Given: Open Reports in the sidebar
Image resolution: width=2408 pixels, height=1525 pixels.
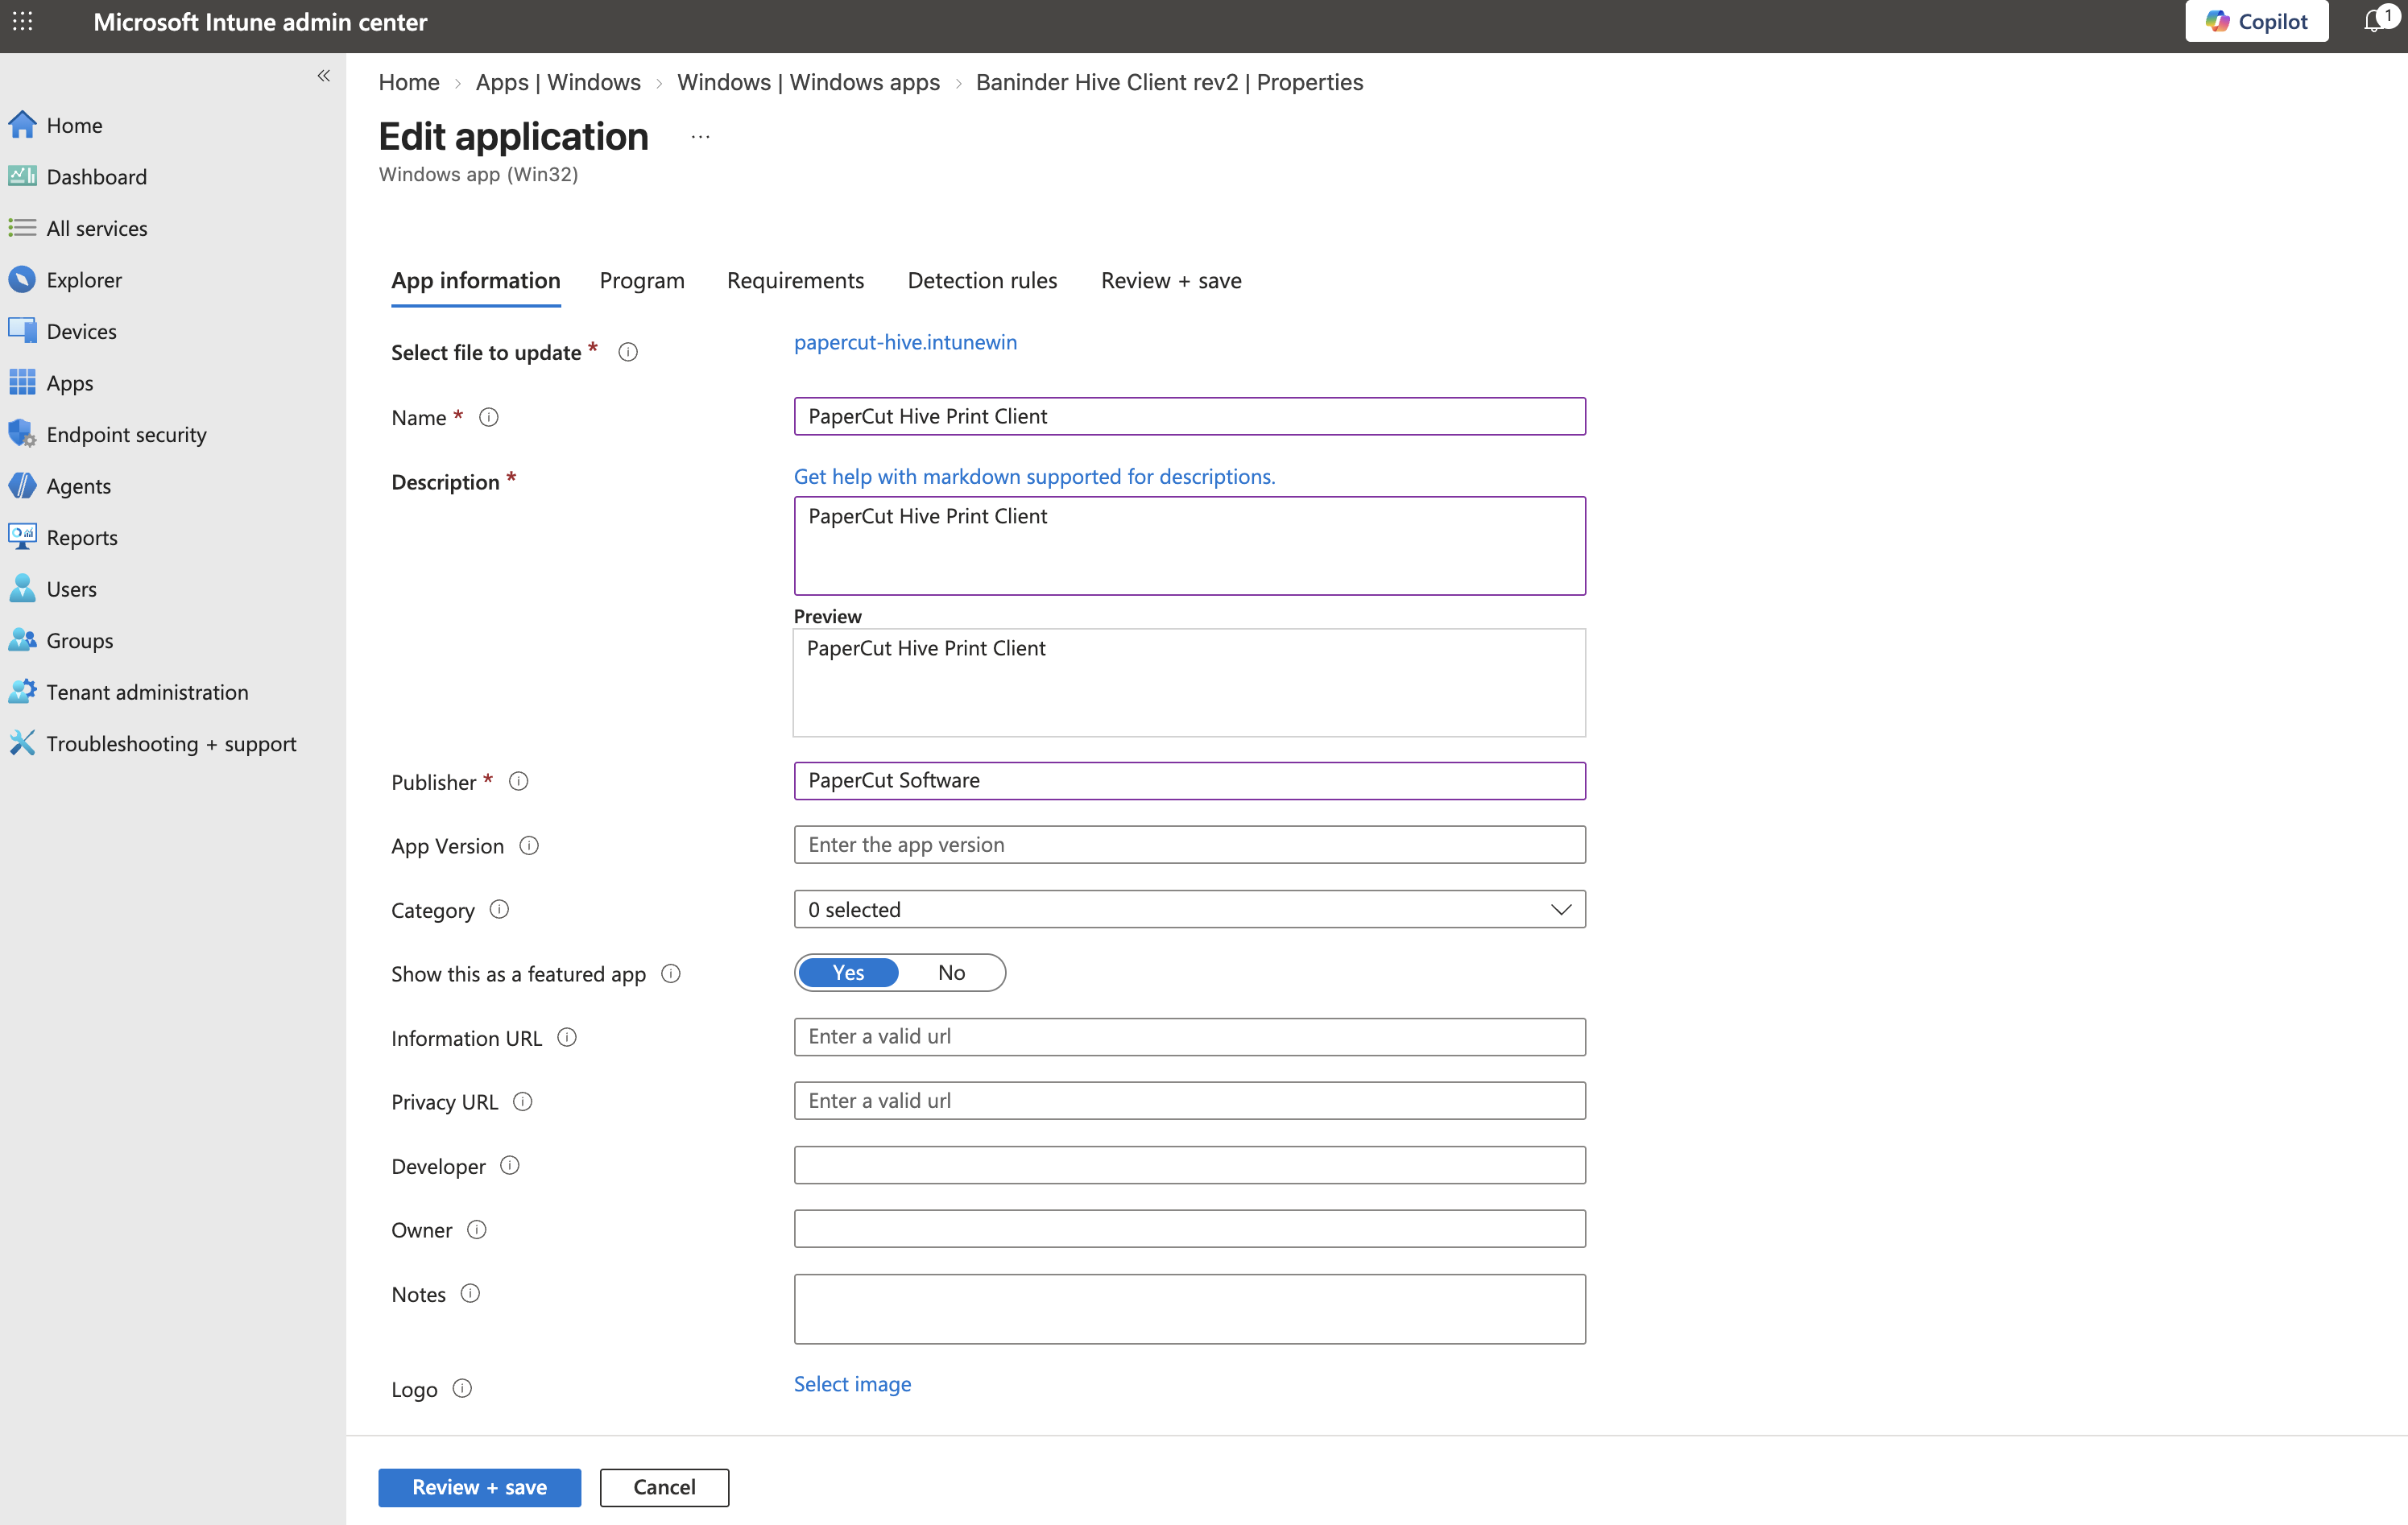Looking at the screenshot, I should tap(82, 537).
